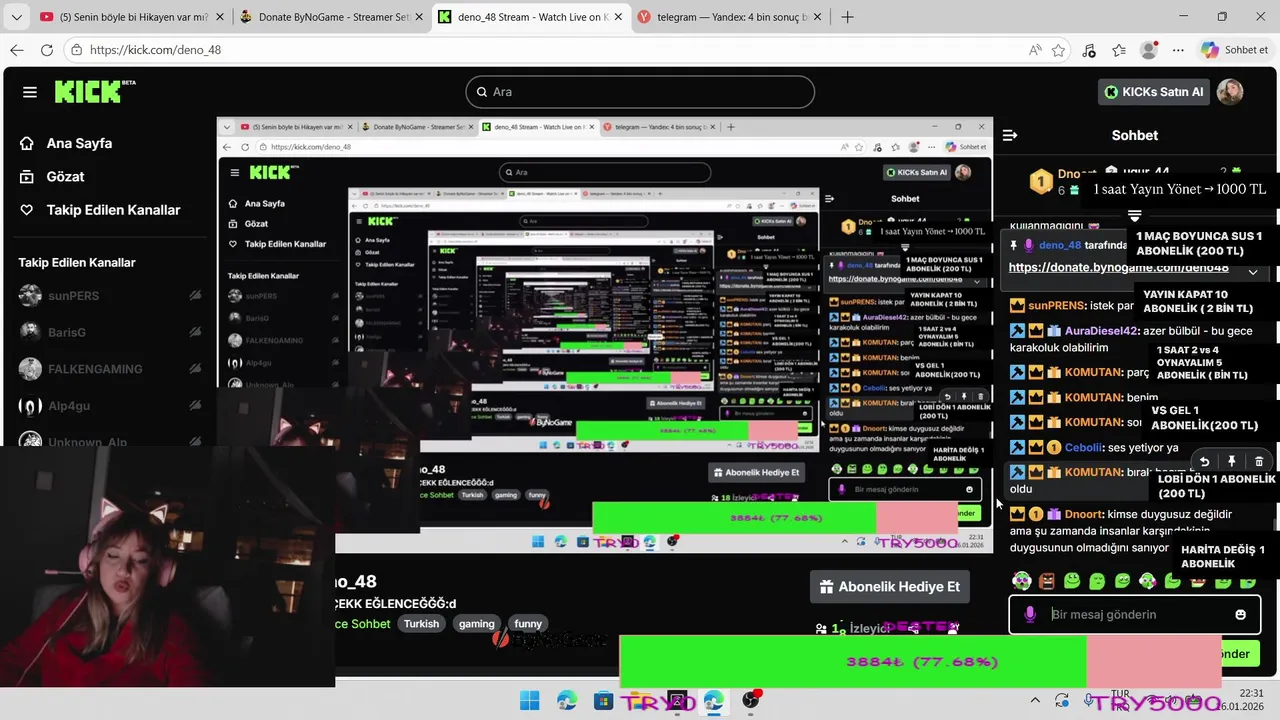Close the telegram Yandex tab
The height and width of the screenshot is (720, 1280).
pyautogui.click(x=818, y=17)
